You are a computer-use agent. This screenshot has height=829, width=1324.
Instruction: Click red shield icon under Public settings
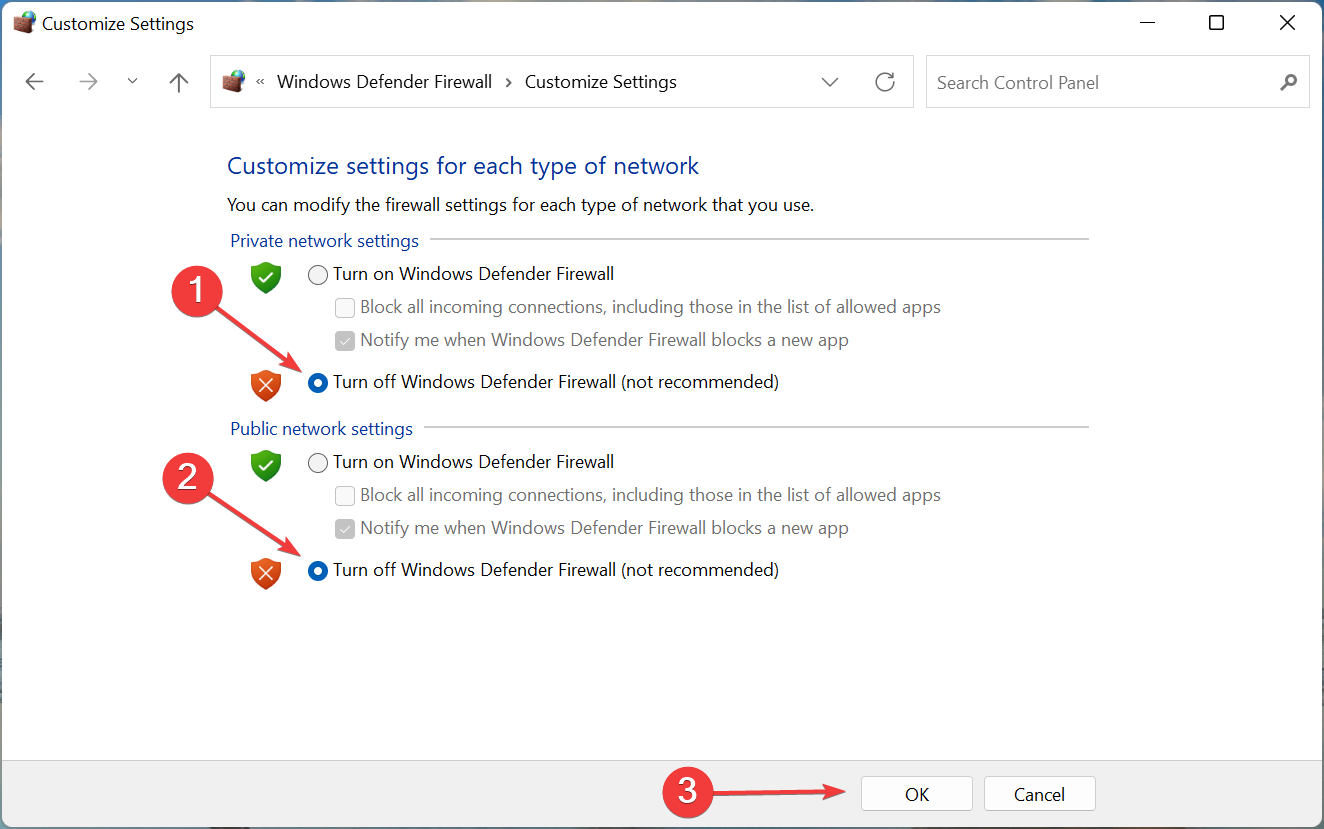(265, 573)
